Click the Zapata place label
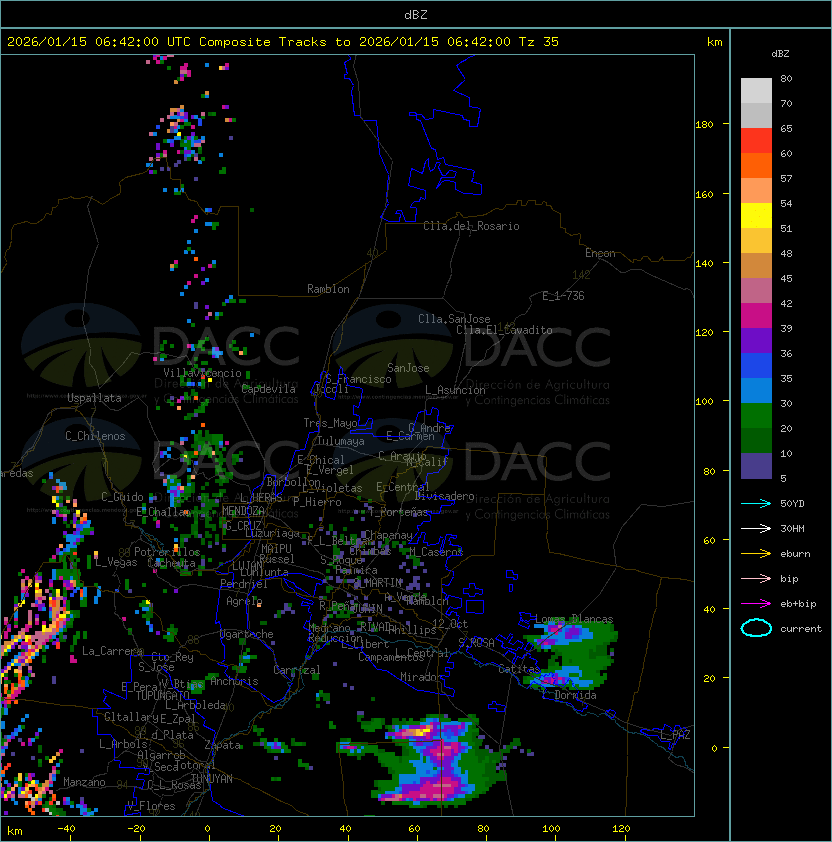 [222, 745]
